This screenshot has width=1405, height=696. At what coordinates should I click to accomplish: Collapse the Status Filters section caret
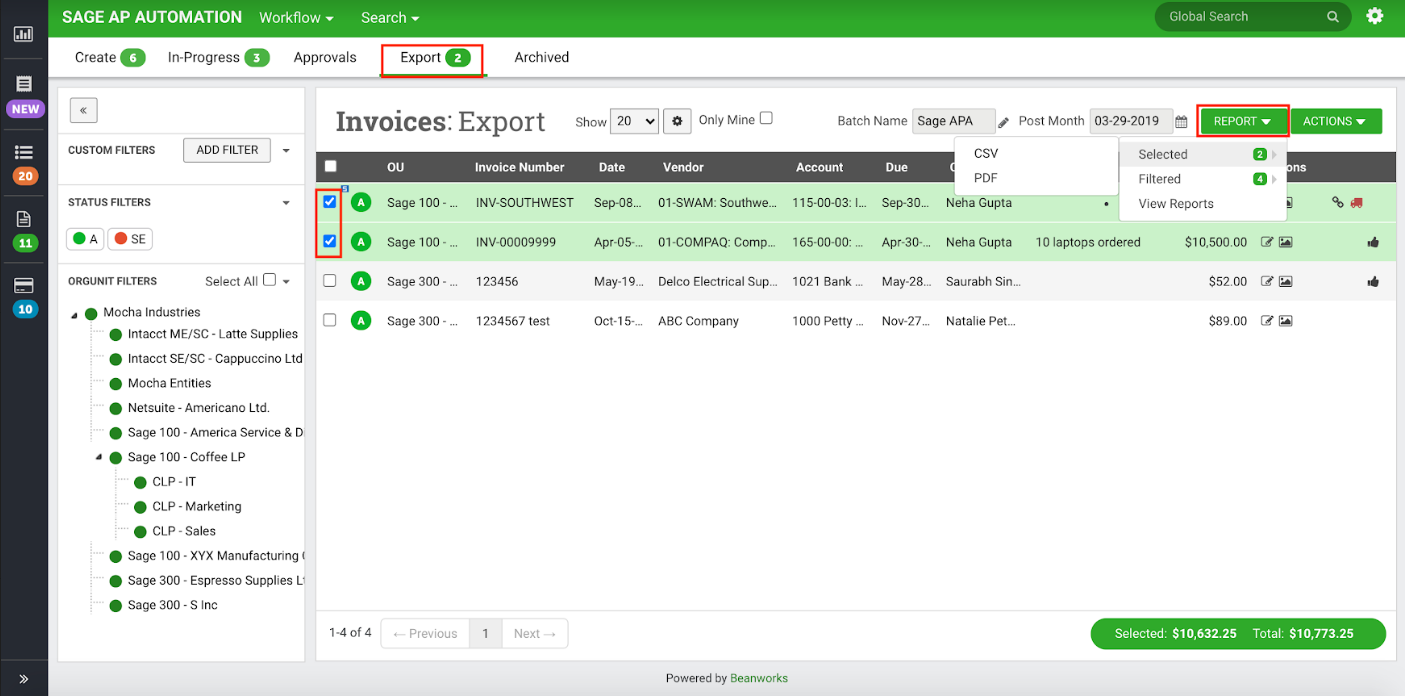pos(286,203)
